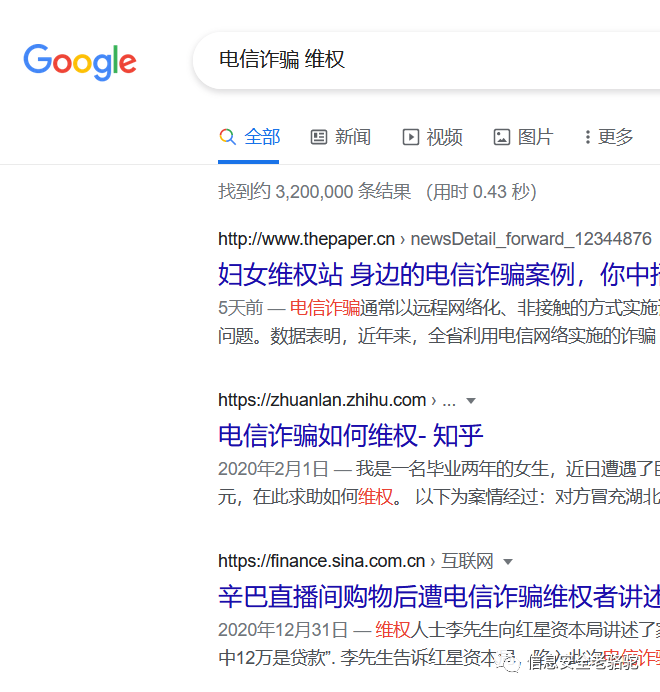Click the zhuanlan.zhihu.com result URL
The image size is (660, 692).
[x=322, y=400]
